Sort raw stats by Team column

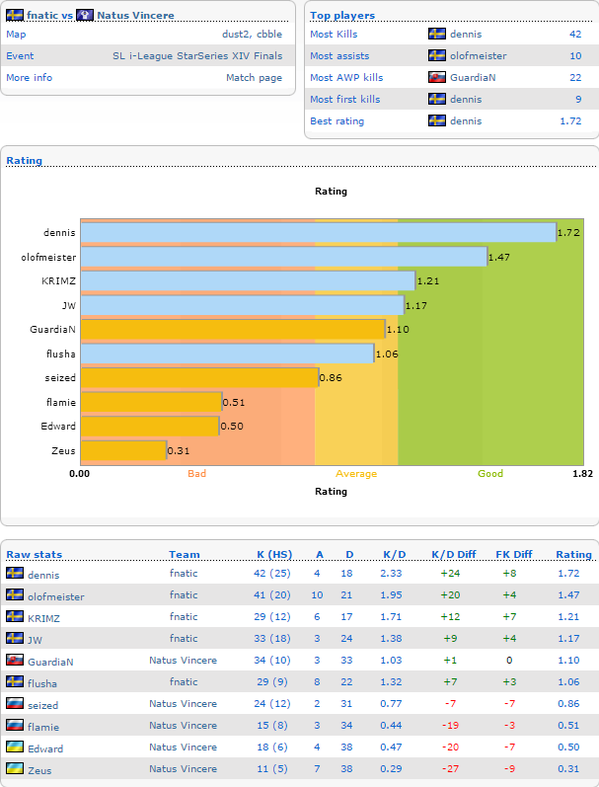(x=184, y=555)
